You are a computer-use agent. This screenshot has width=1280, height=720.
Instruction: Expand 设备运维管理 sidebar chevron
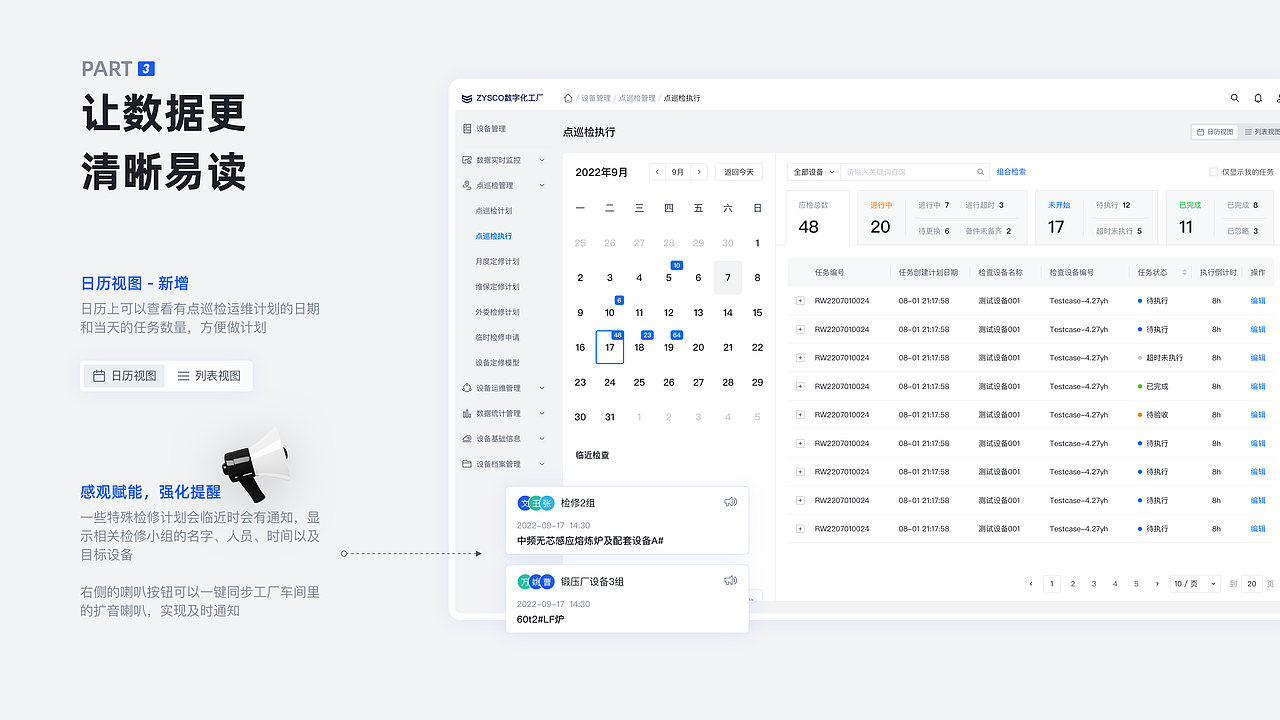(542, 388)
